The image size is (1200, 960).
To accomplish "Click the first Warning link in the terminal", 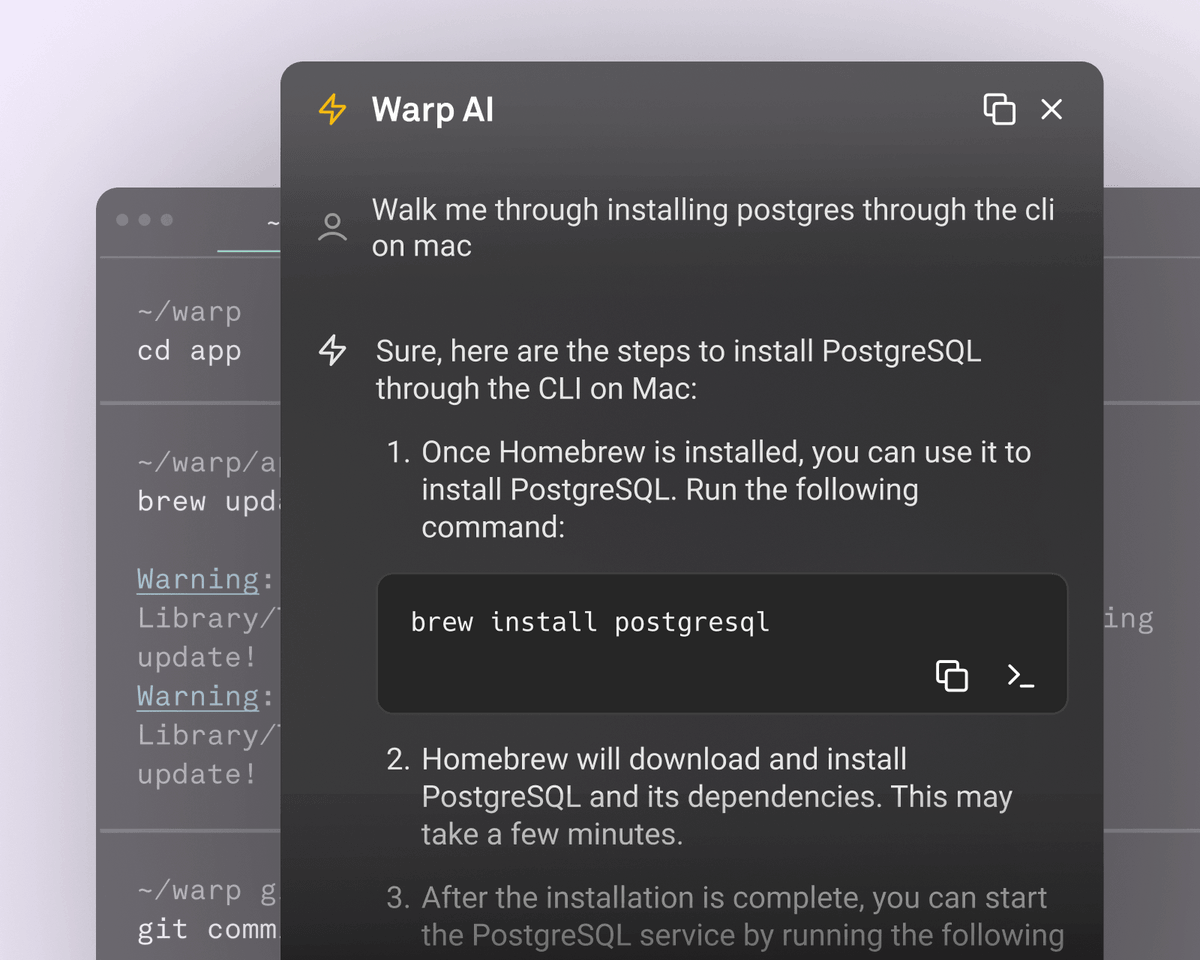I will pyautogui.click(x=197, y=579).
